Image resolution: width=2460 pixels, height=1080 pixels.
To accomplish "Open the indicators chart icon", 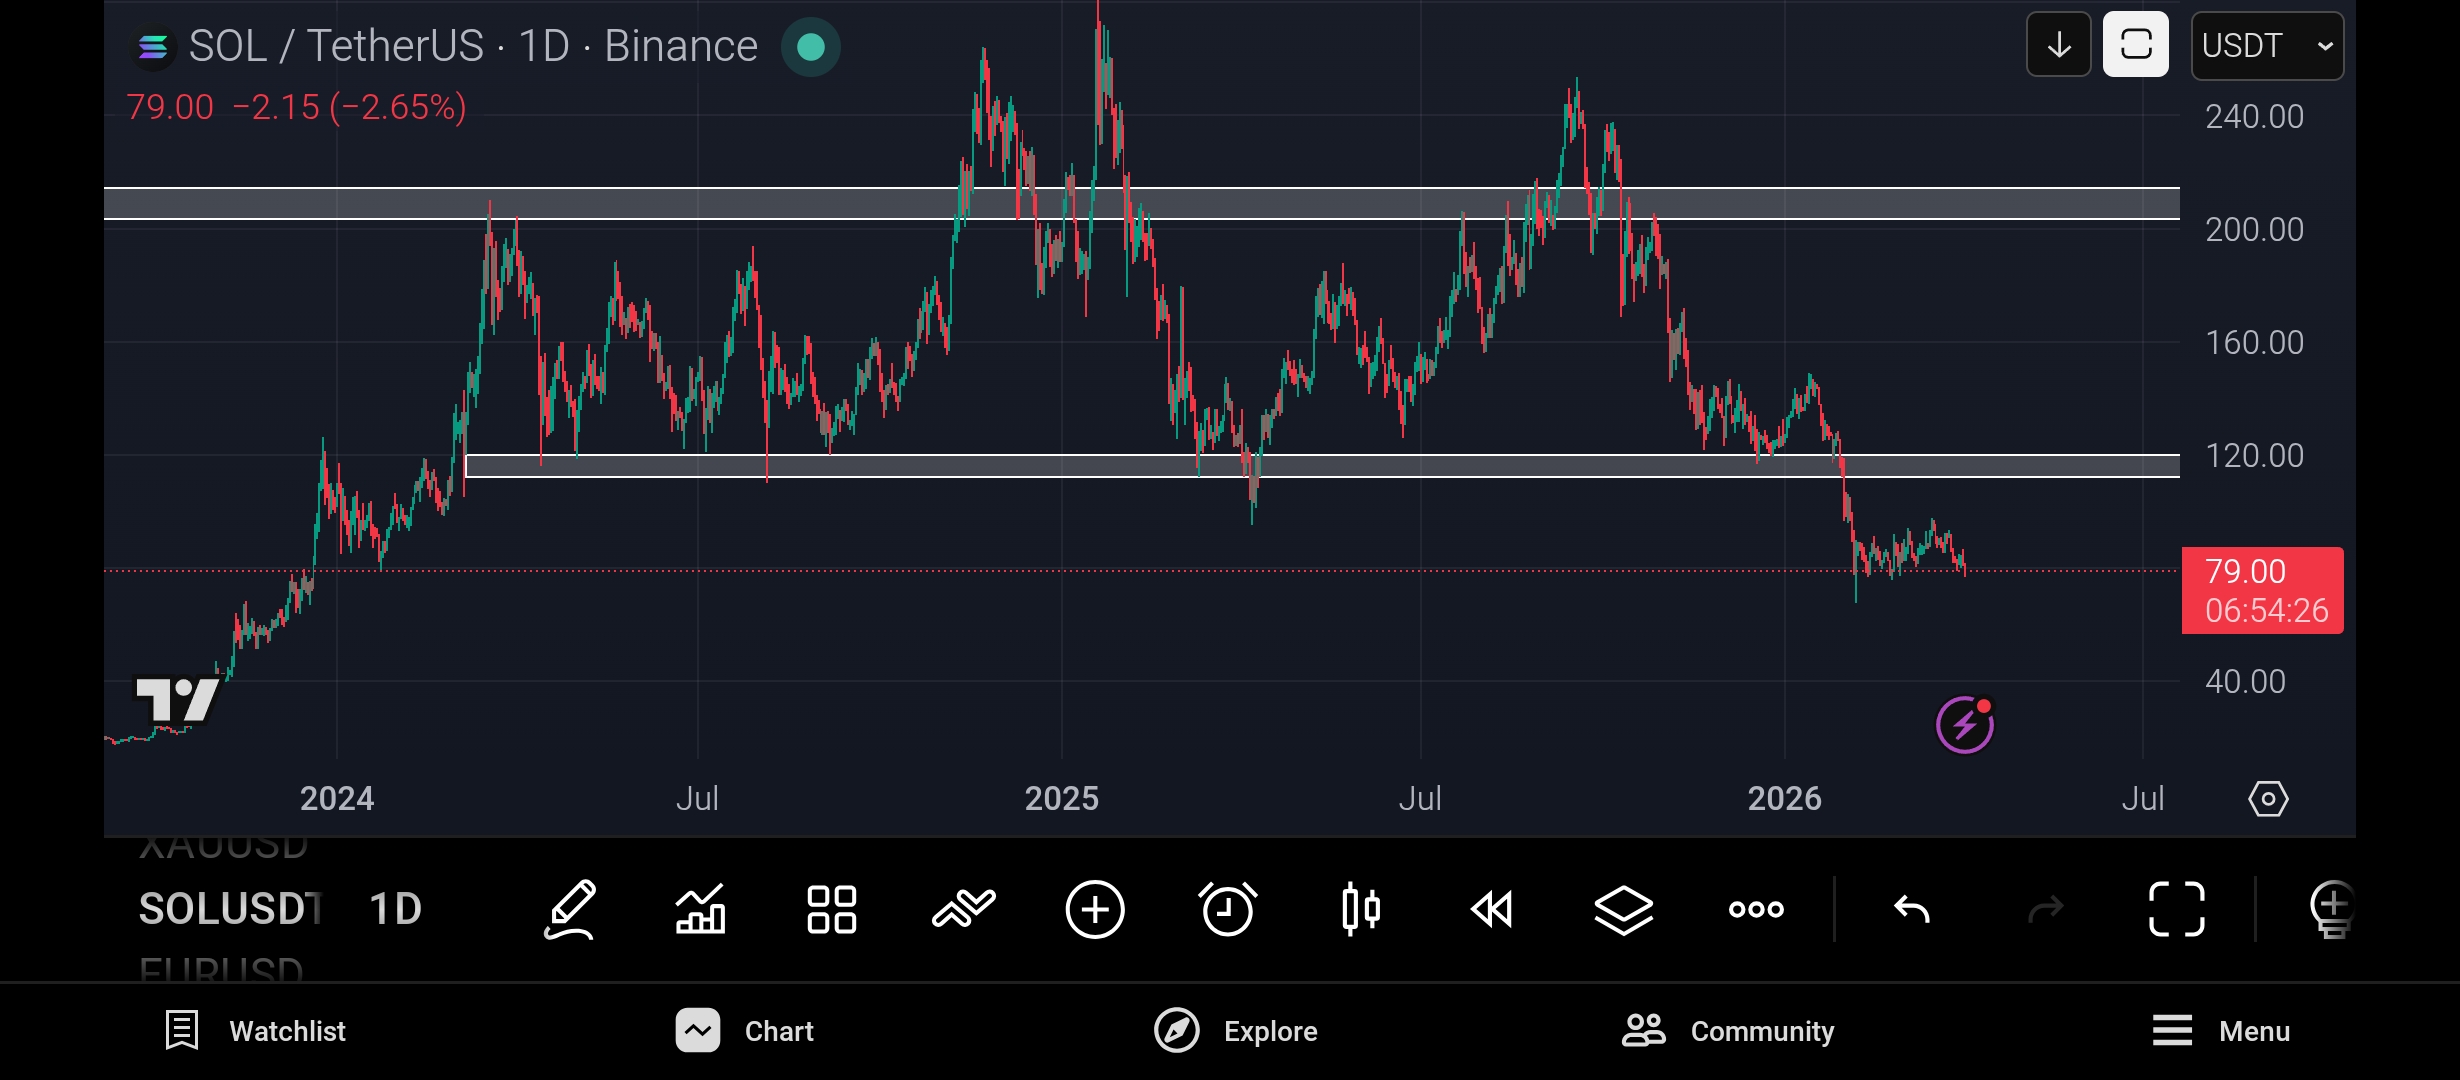I will [700, 909].
